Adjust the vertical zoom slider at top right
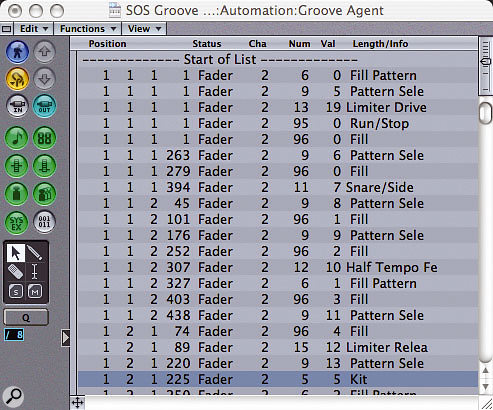 tap(485, 62)
